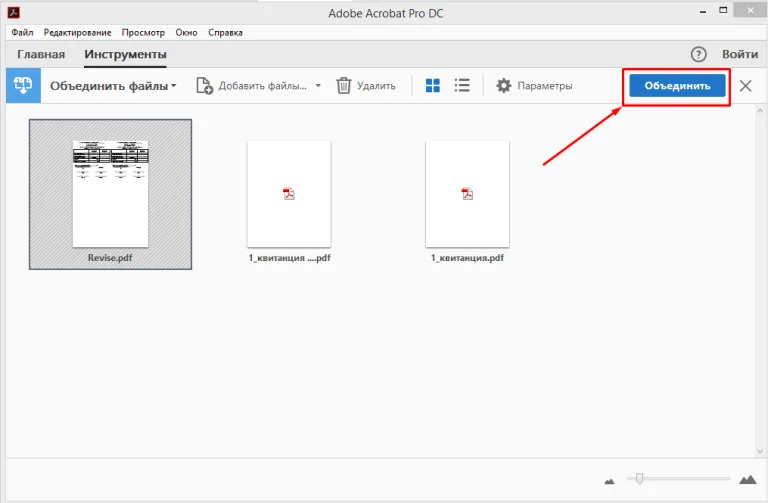Viewport: 768px width, 503px height.
Task: Click the Удалить trash button
Action: [366, 86]
